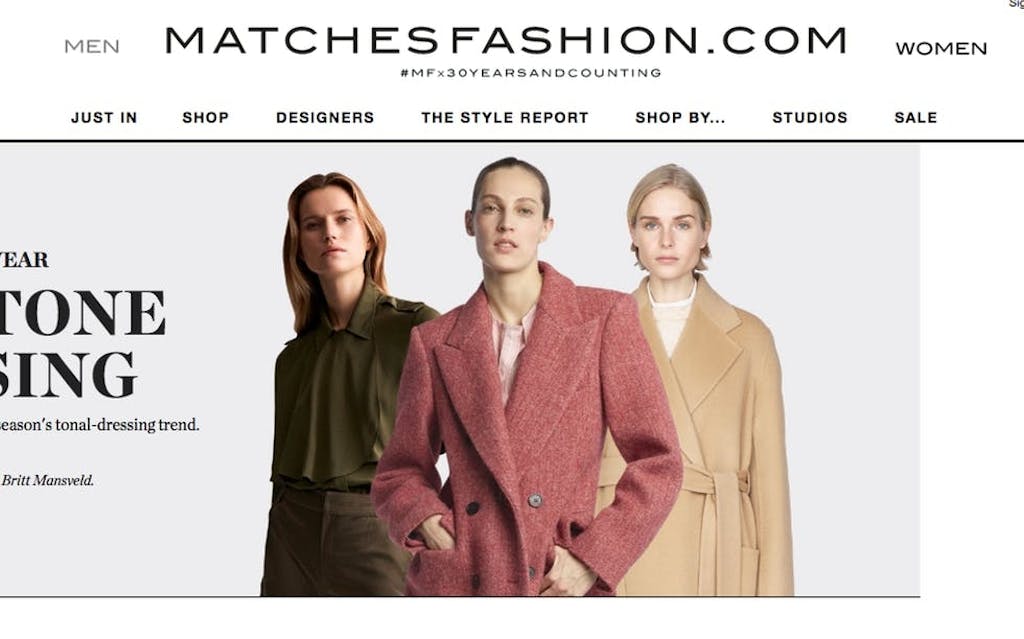Click the tonal-dressing trend description text
This screenshot has height=639, width=1024.
99,425
